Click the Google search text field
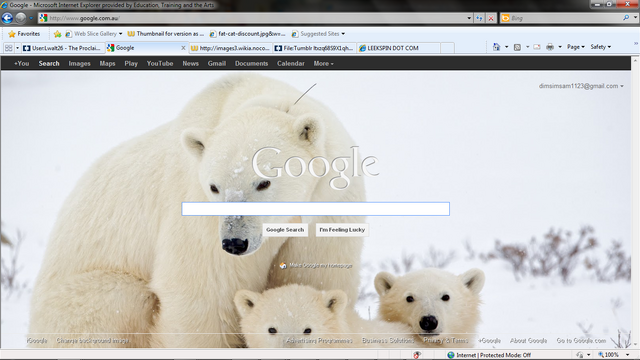 tap(316, 209)
